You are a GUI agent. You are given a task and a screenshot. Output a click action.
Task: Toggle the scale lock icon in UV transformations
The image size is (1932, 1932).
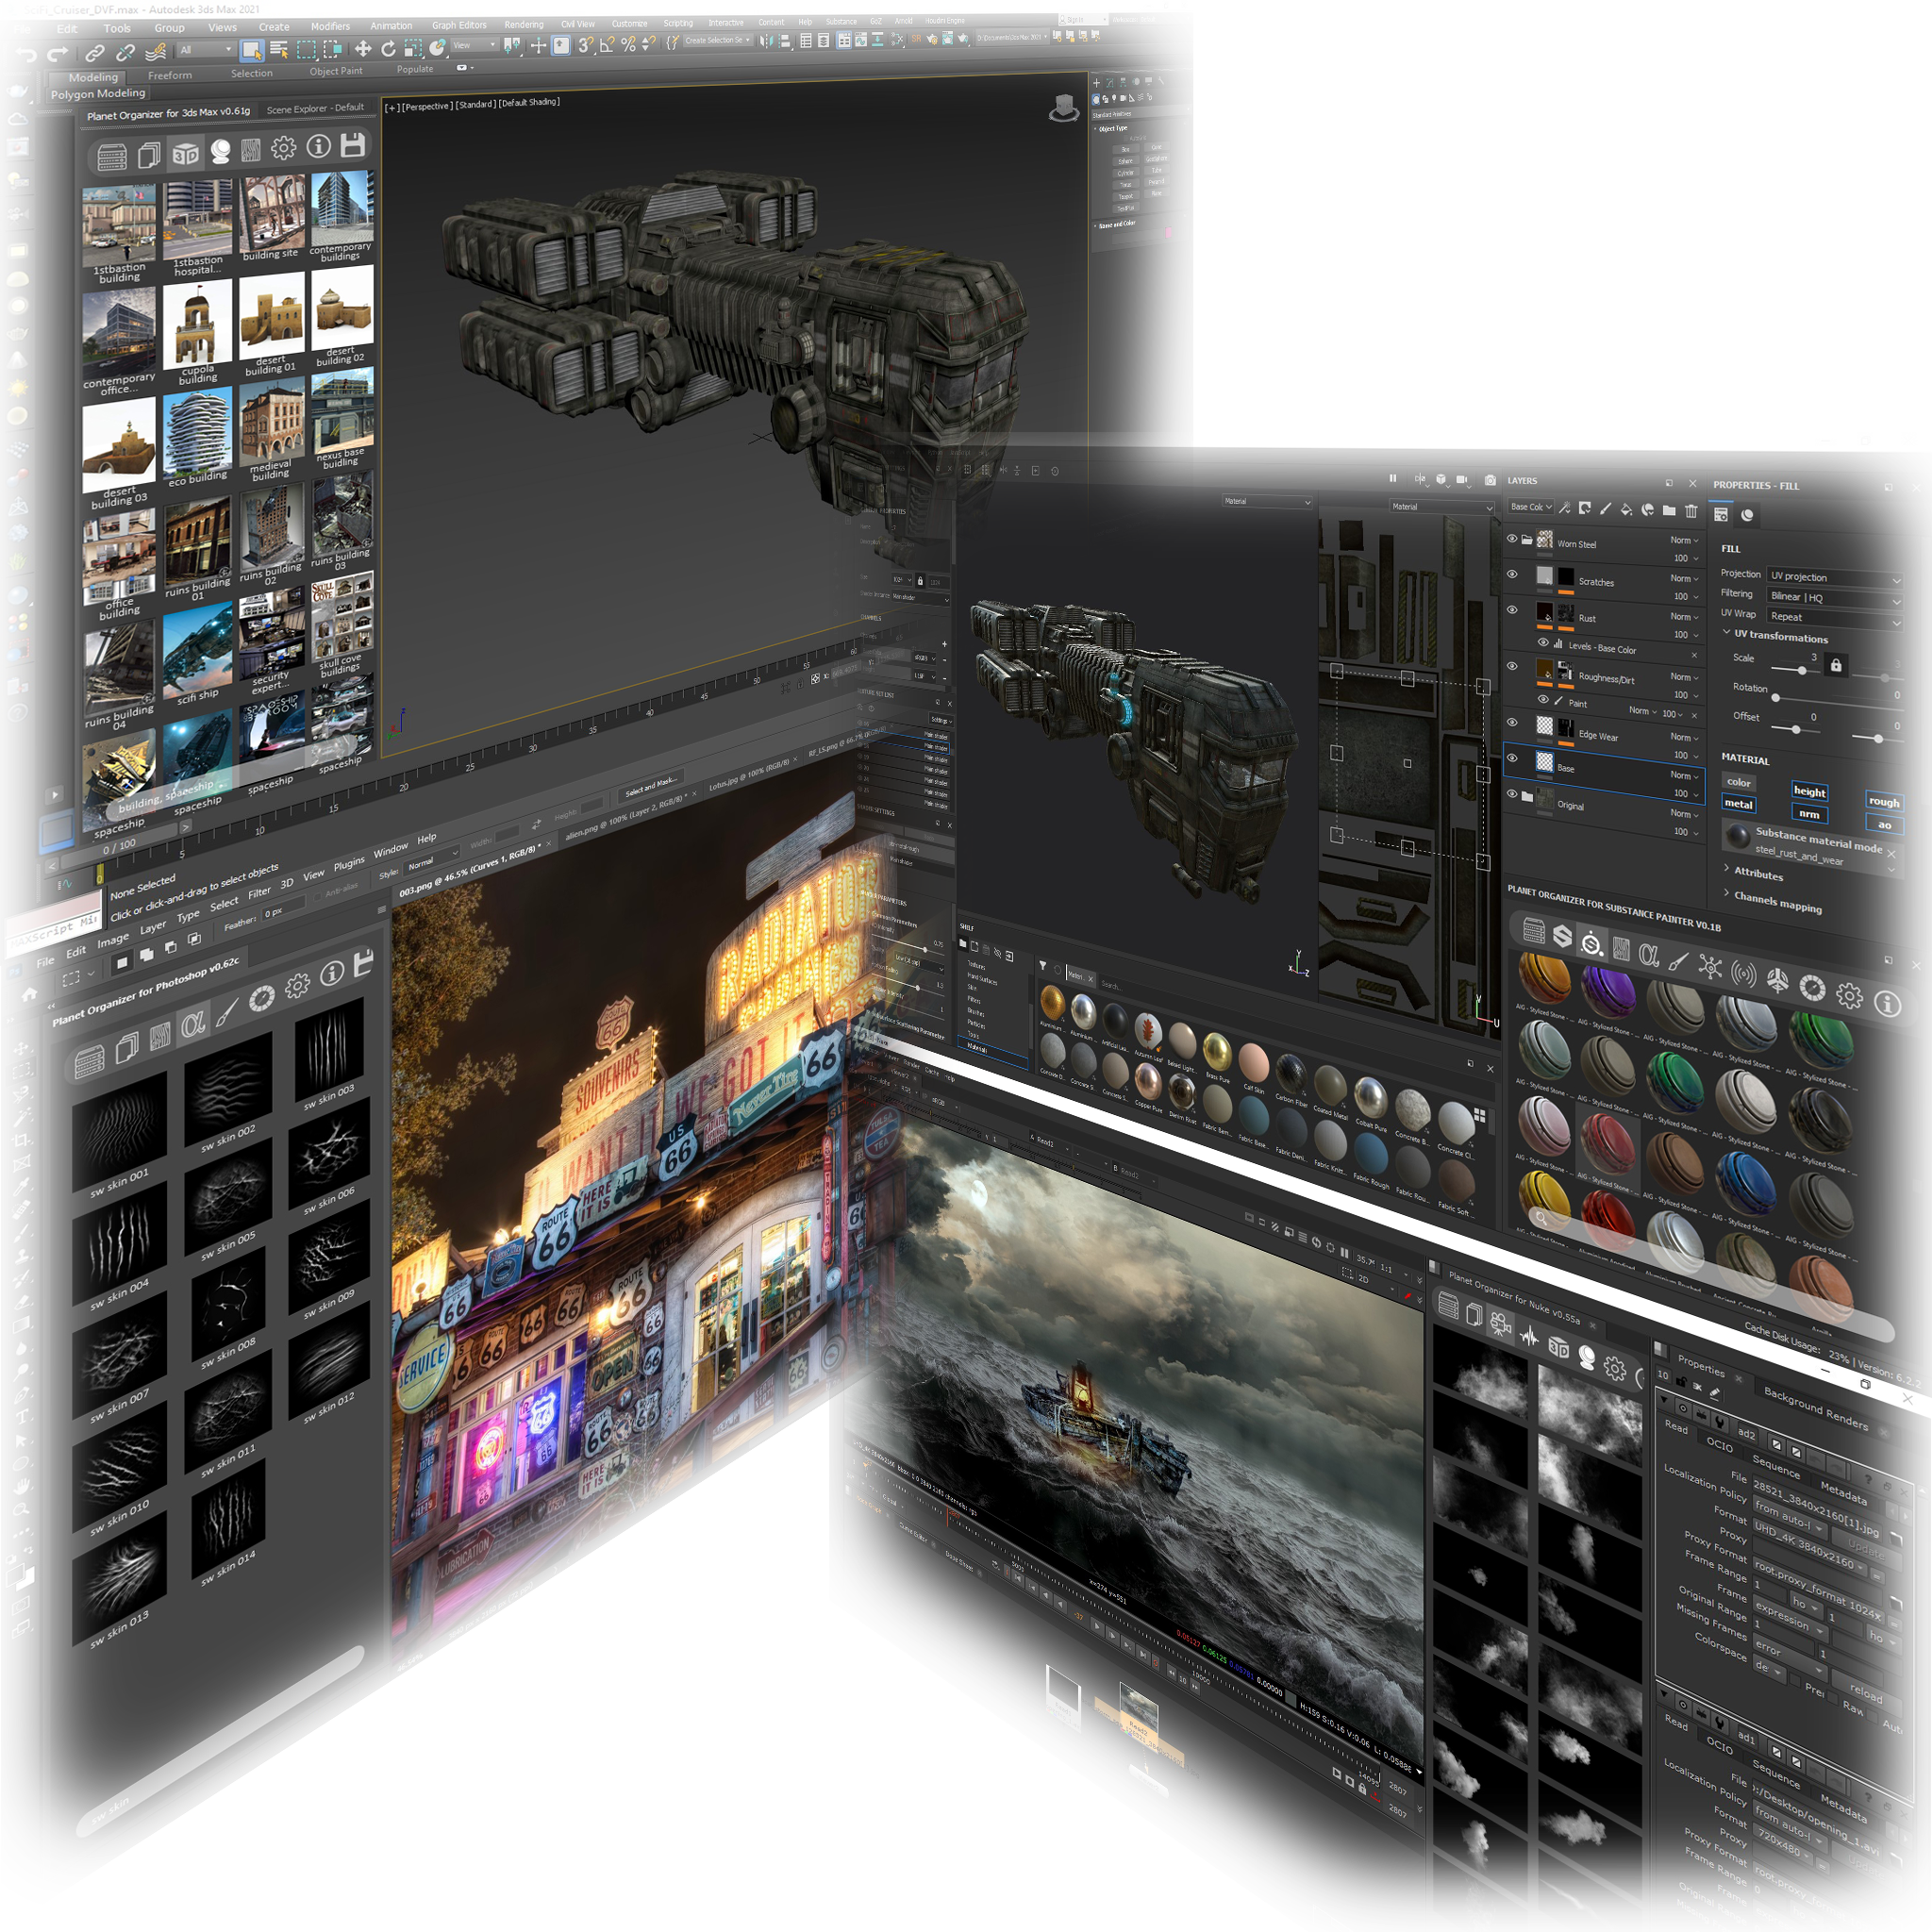(x=1835, y=664)
